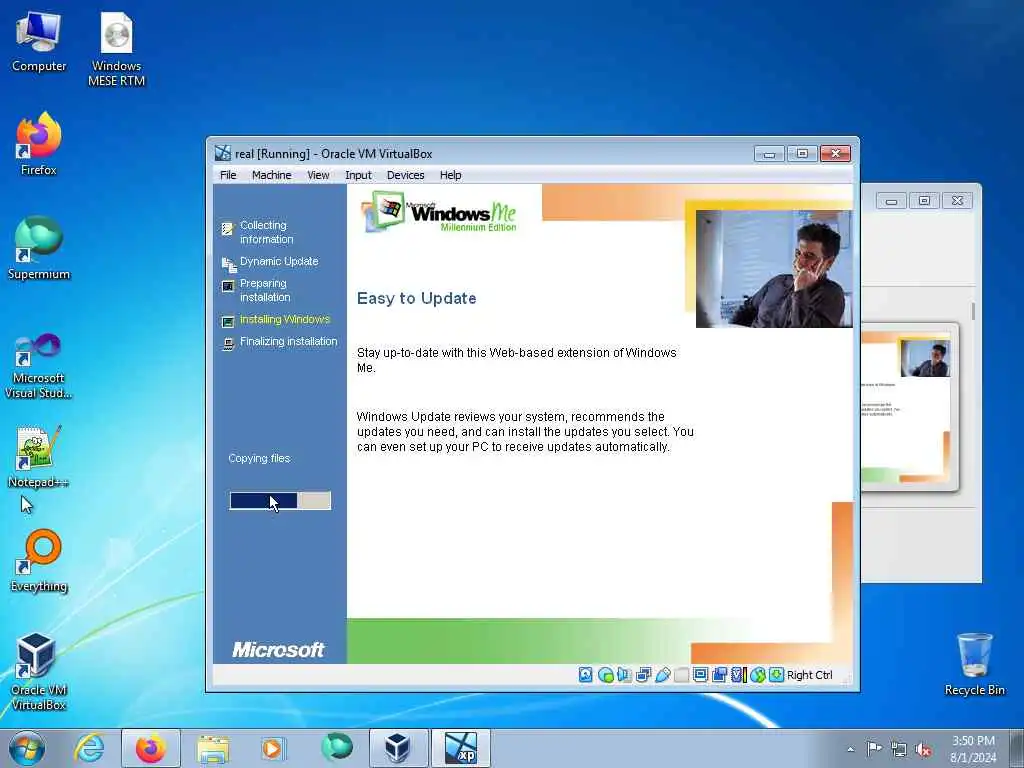Image resolution: width=1024 pixels, height=768 pixels.
Task: Open the network tray icon
Action: (899, 750)
